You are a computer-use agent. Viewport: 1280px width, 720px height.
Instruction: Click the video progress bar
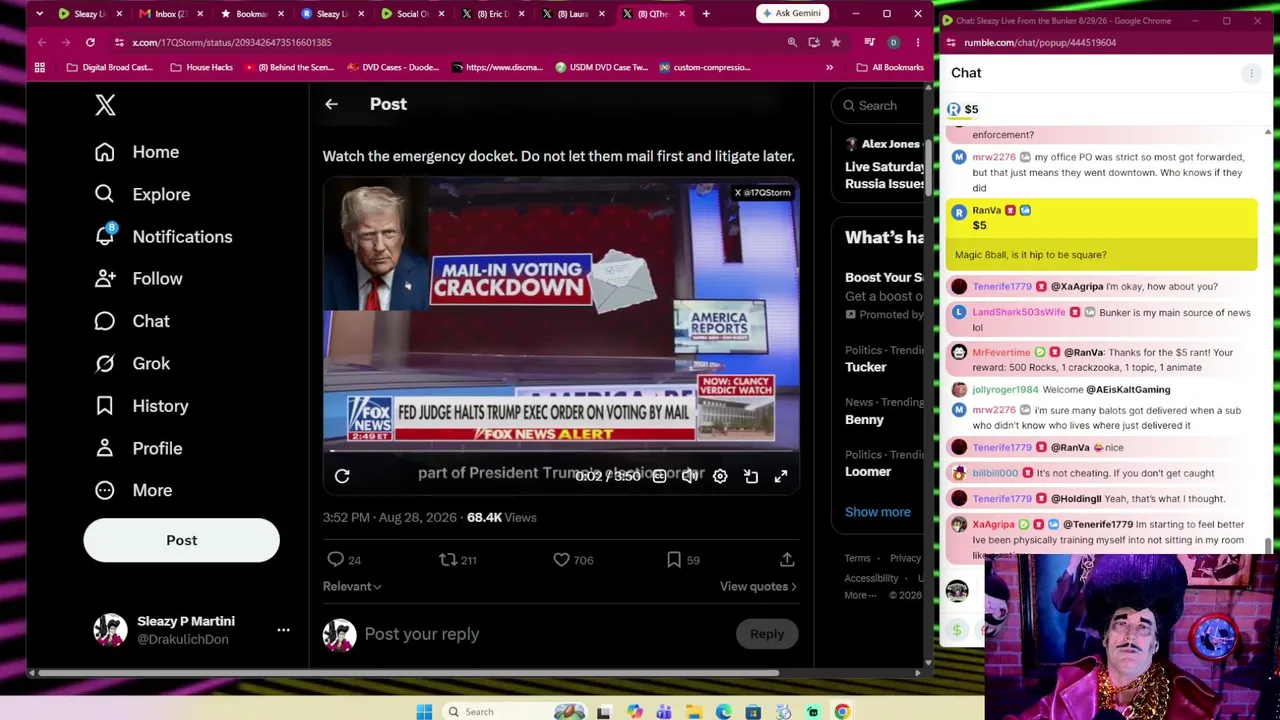click(560, 451)
